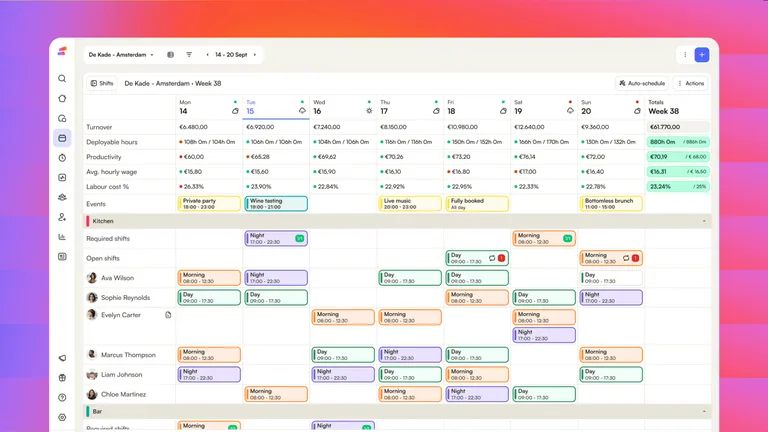The image size is (768, 432).
Task: Select the Fri 18 day header
Action: (477, 107)
